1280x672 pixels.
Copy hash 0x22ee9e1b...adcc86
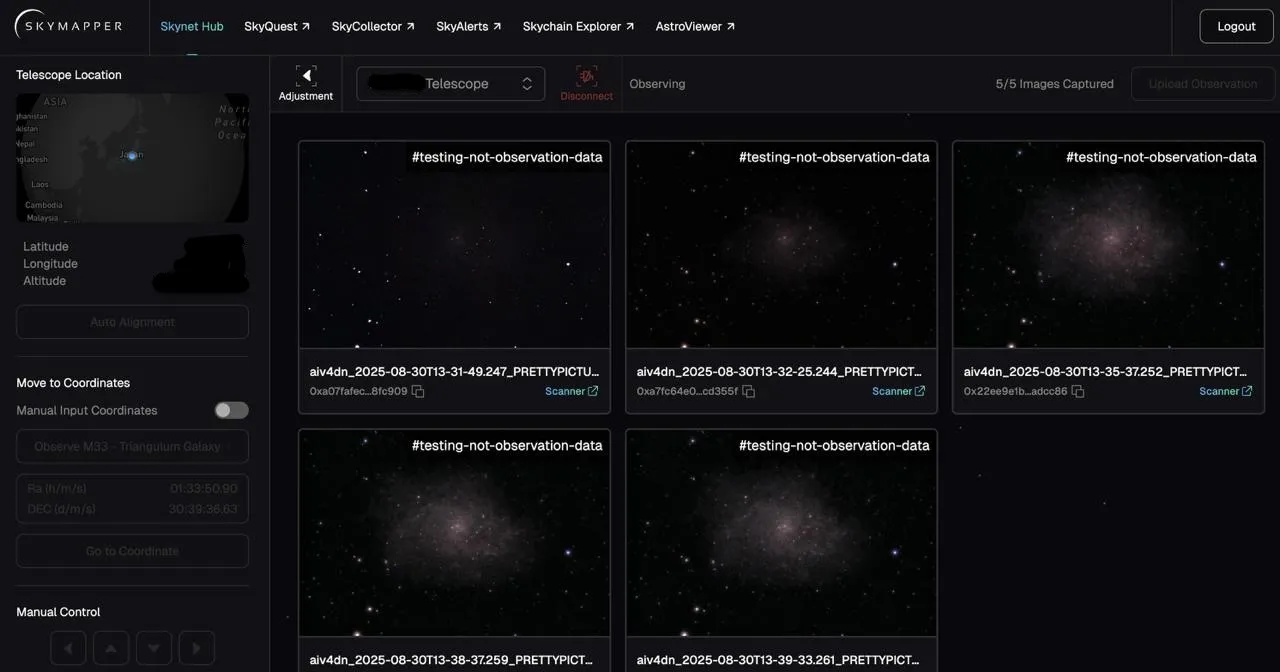pos(1078,391)
